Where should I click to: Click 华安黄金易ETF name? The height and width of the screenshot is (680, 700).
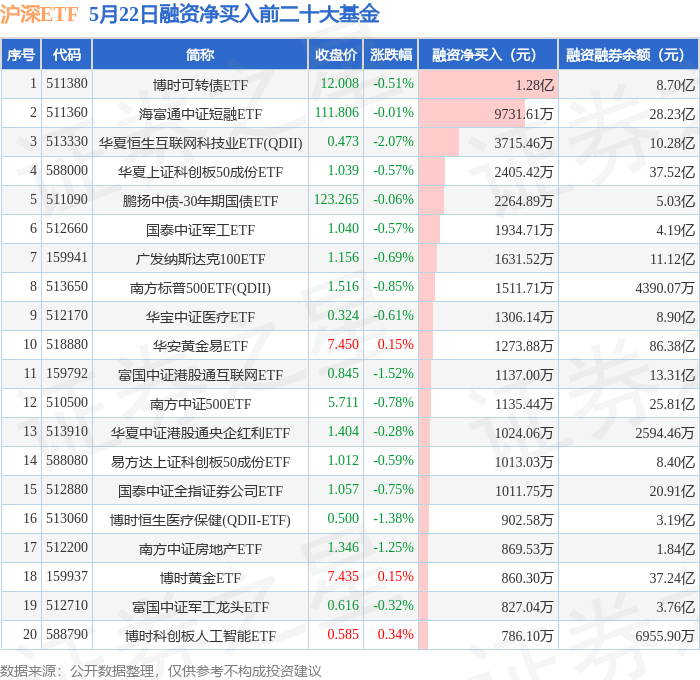coord(200,346)
